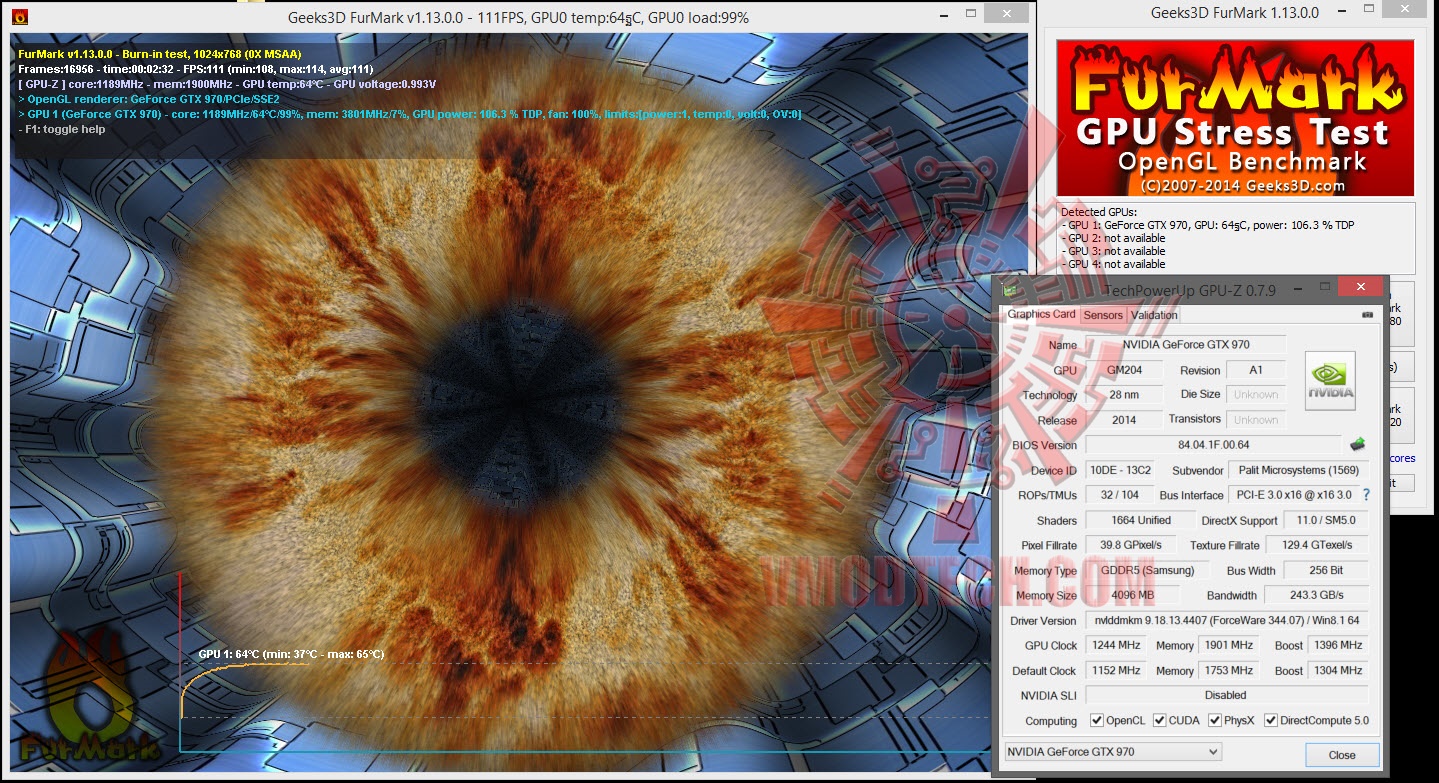
Task: Click the GPU-Z title bar app icon
Action: (x=1009, y=289)
